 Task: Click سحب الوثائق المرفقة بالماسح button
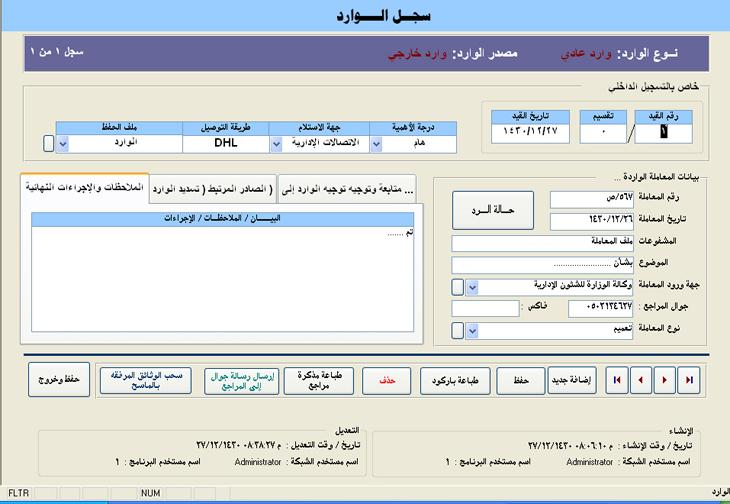pos(146,380)
